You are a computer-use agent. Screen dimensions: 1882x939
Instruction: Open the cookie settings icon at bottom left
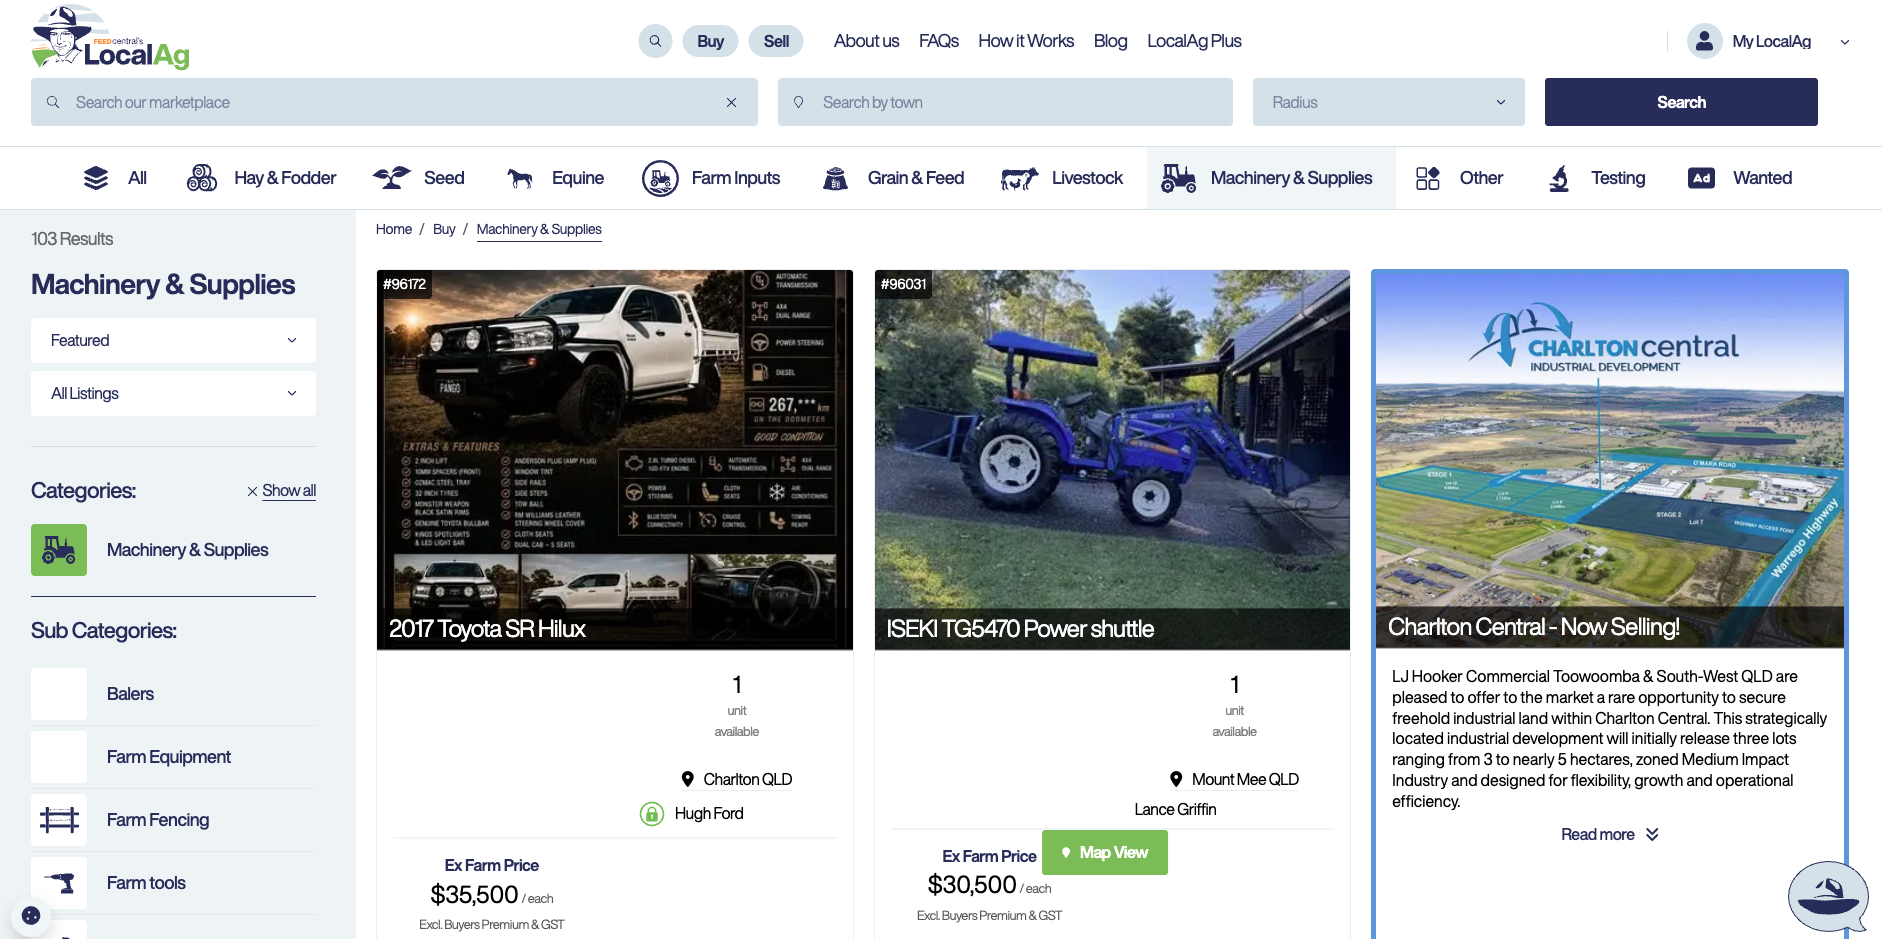pyautogui.click(x=31, y=915)
